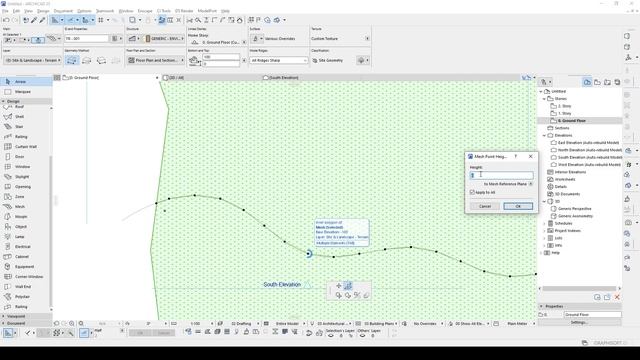Activate the Skylight tool
The width and height of the screenshot is (640, 360).
[26, 177]
